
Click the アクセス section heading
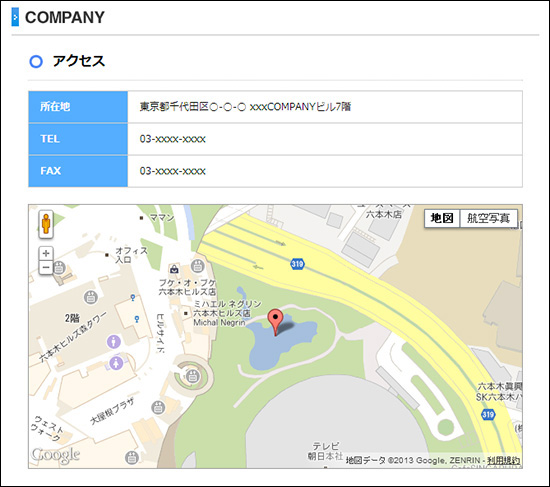pyautogui.click(x=79, y=61)
